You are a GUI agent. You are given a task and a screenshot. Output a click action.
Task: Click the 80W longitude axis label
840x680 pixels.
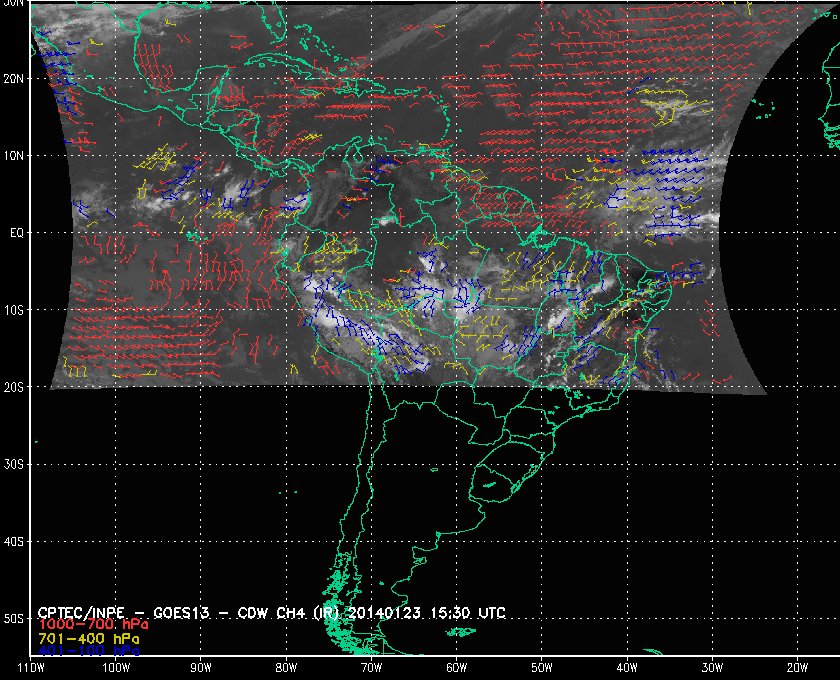[286, 667]
